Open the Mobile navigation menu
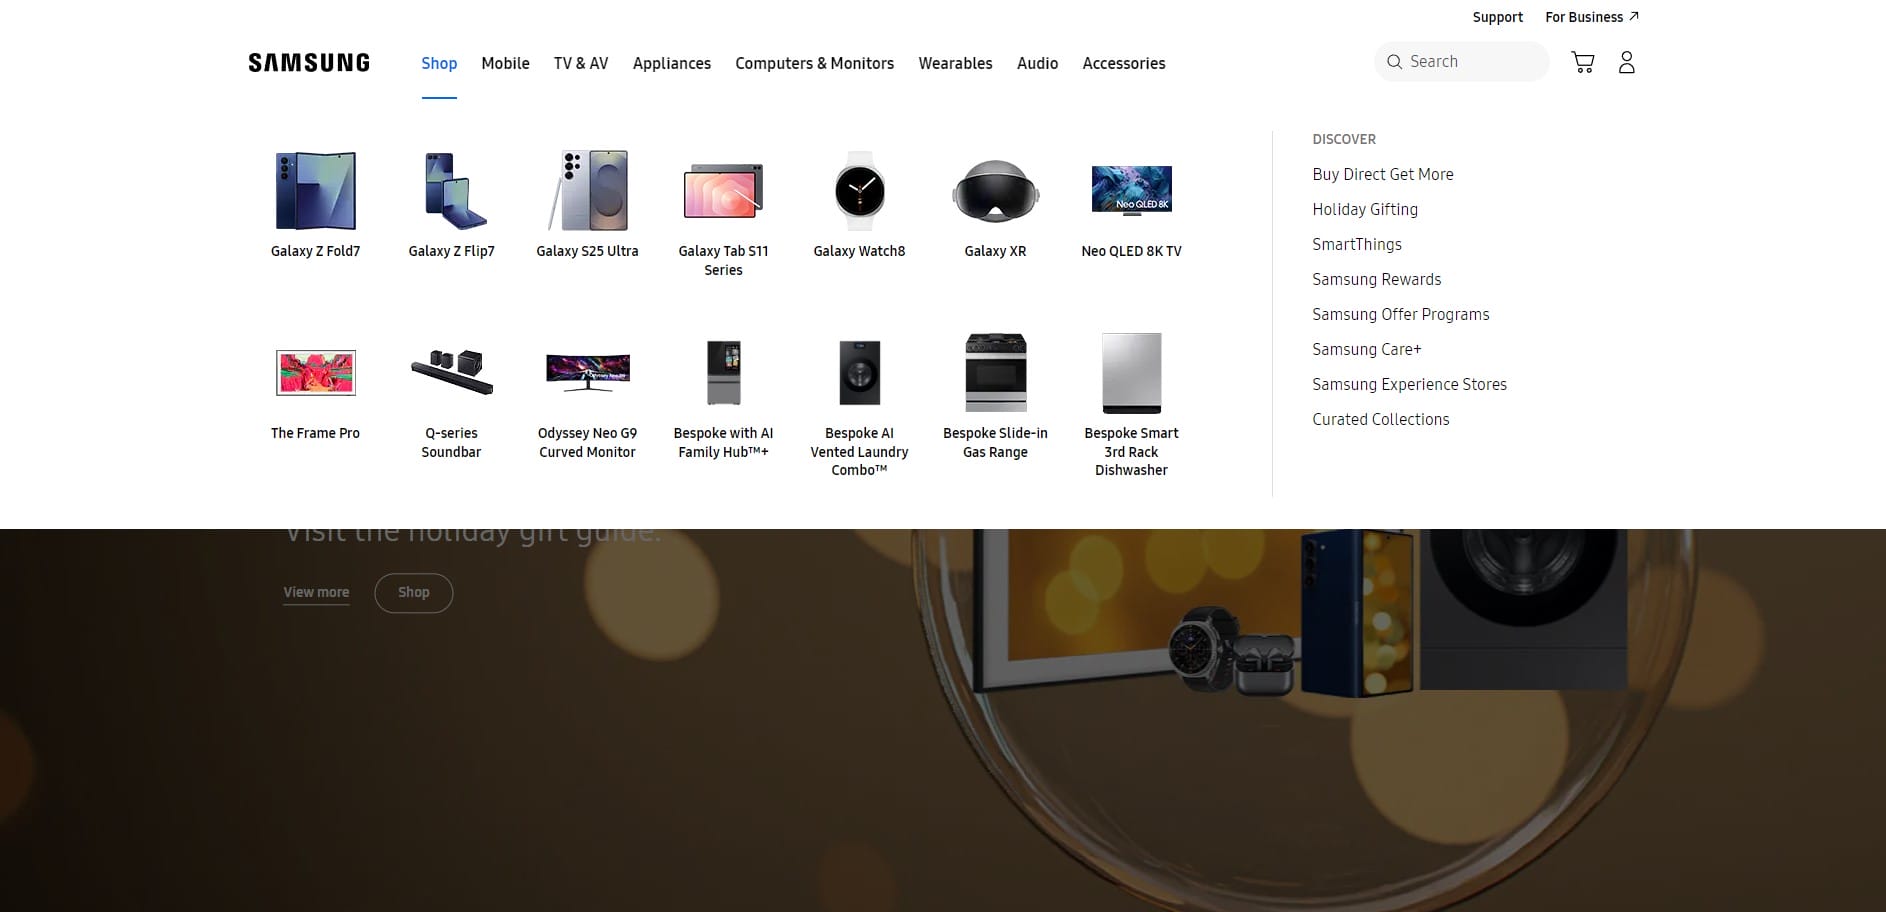This screenshot has height=912, width=1886. [x=505, y=63]
